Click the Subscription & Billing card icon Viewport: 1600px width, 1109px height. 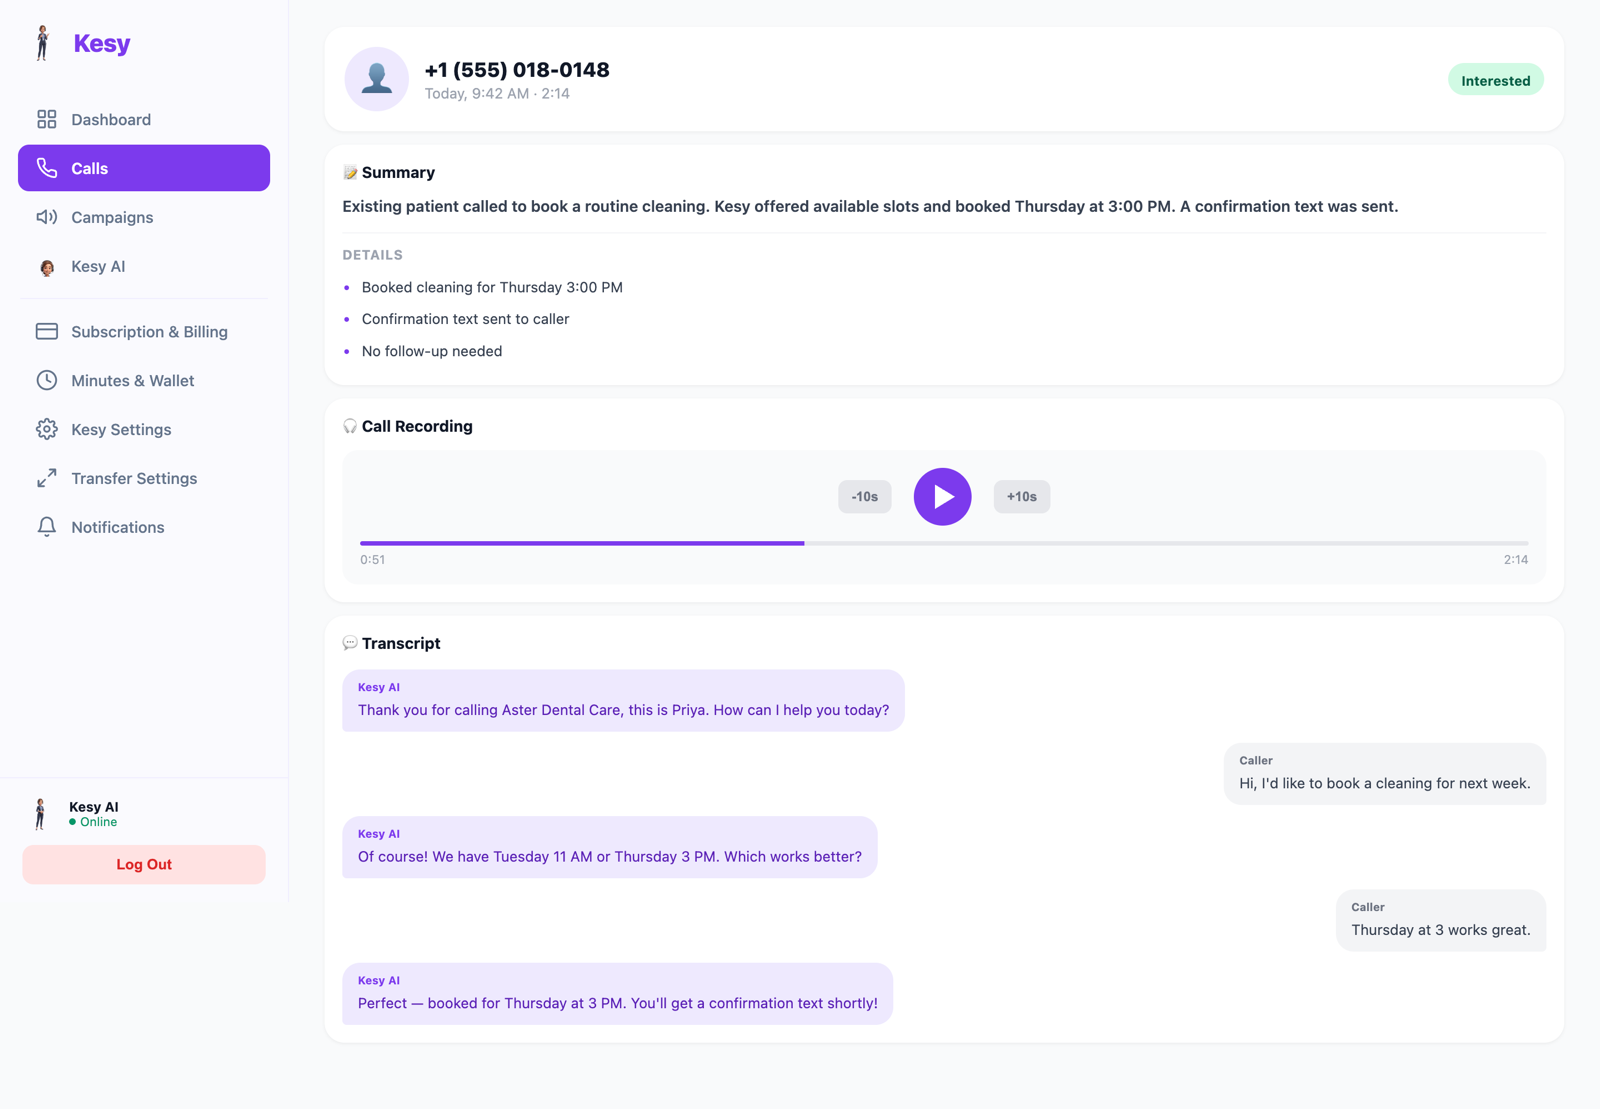coord(47,331)
